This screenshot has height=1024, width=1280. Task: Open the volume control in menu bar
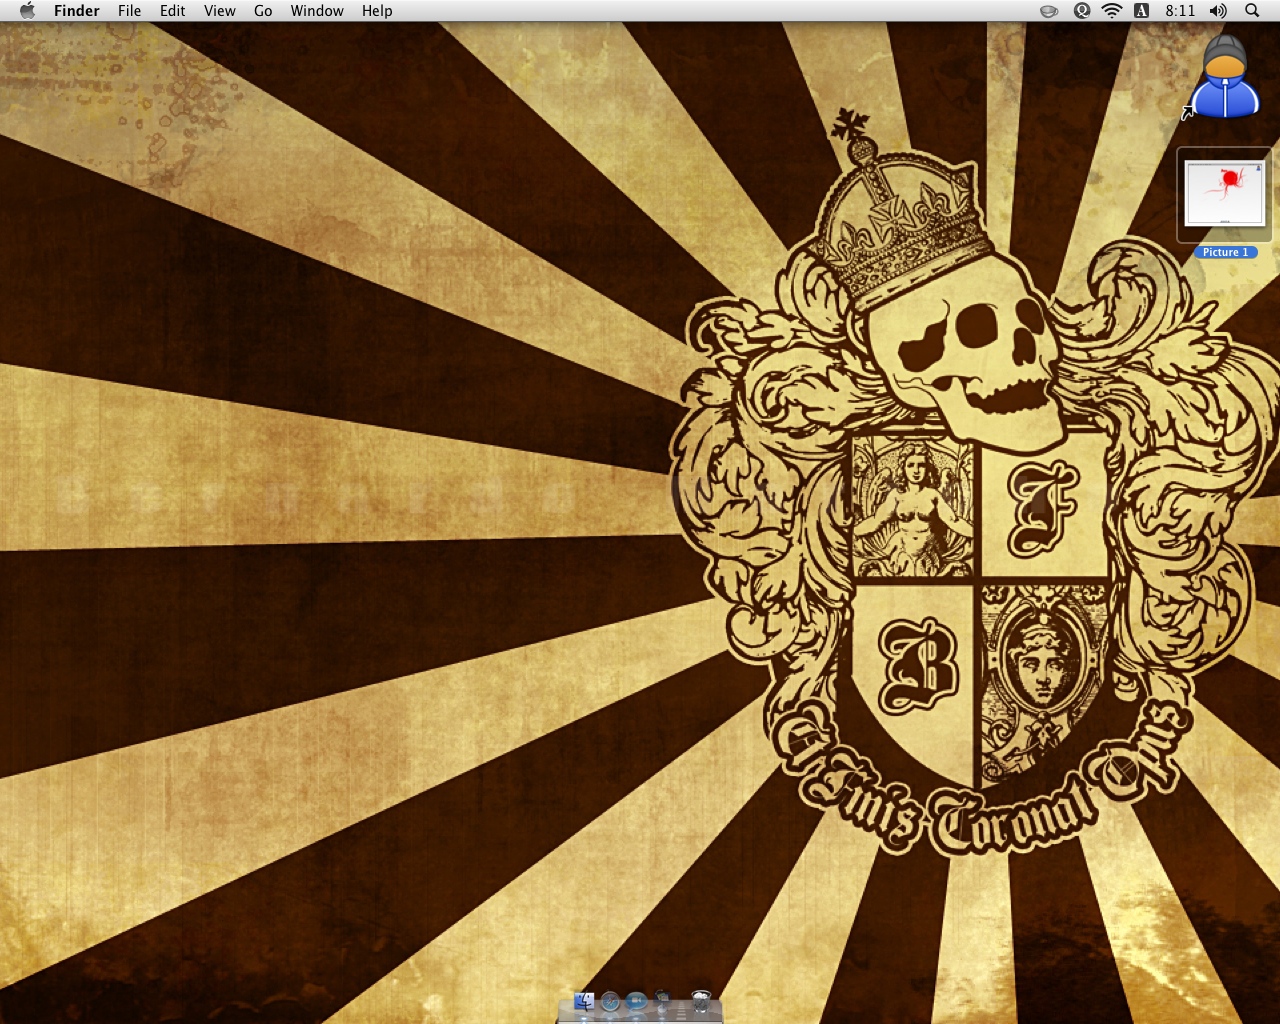click(1218, 11)
